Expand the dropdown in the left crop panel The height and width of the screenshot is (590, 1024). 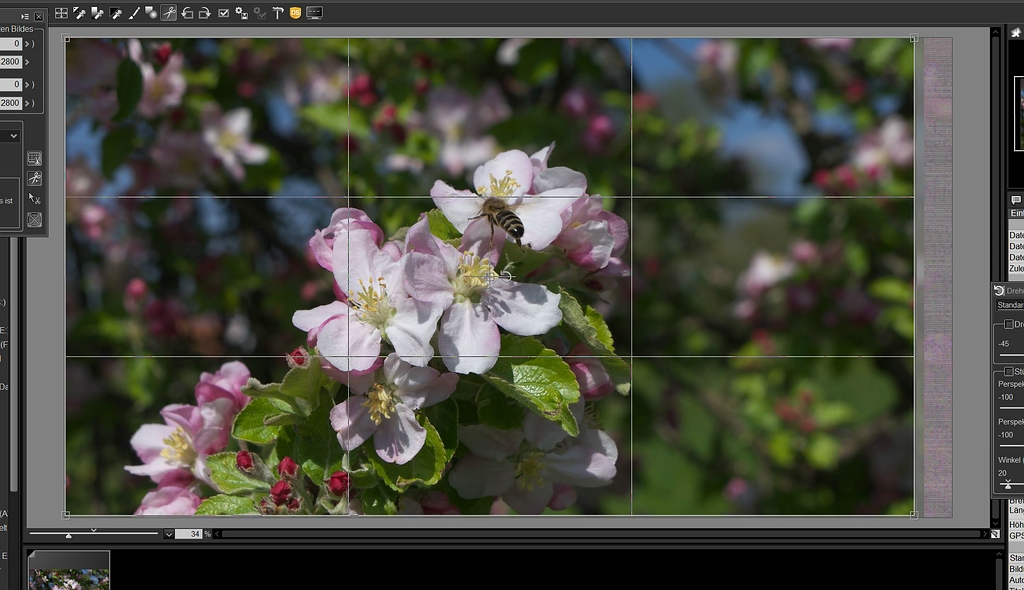(13, 135)
